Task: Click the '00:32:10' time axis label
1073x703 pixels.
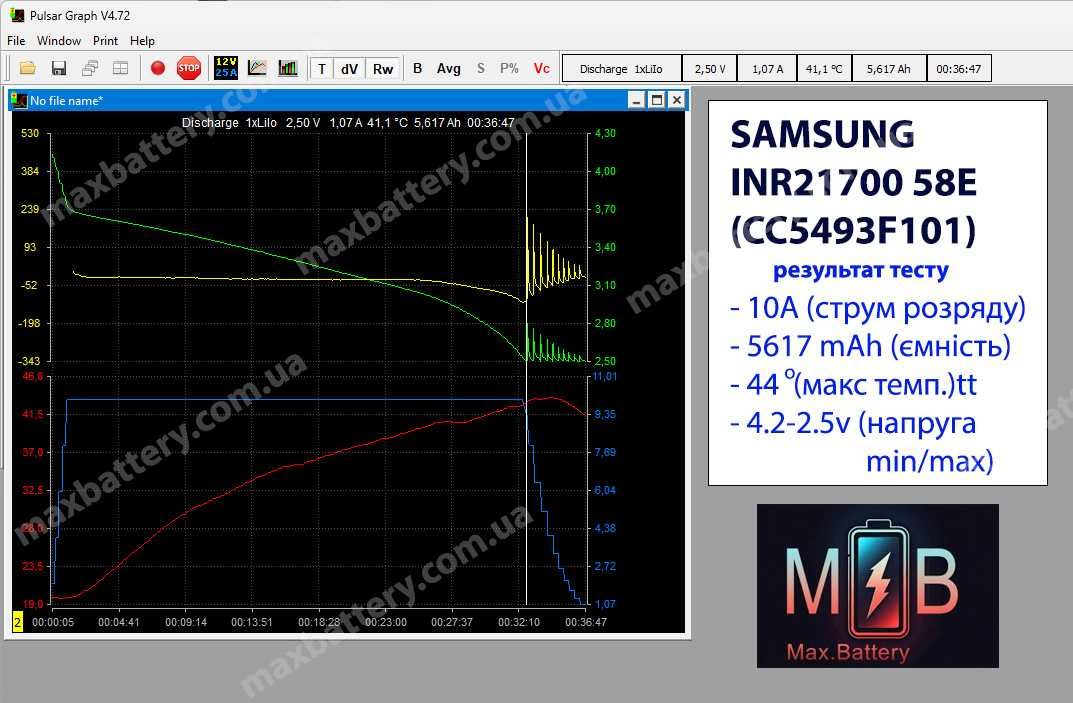Action: pyautogui.click(x=518, y=622)
